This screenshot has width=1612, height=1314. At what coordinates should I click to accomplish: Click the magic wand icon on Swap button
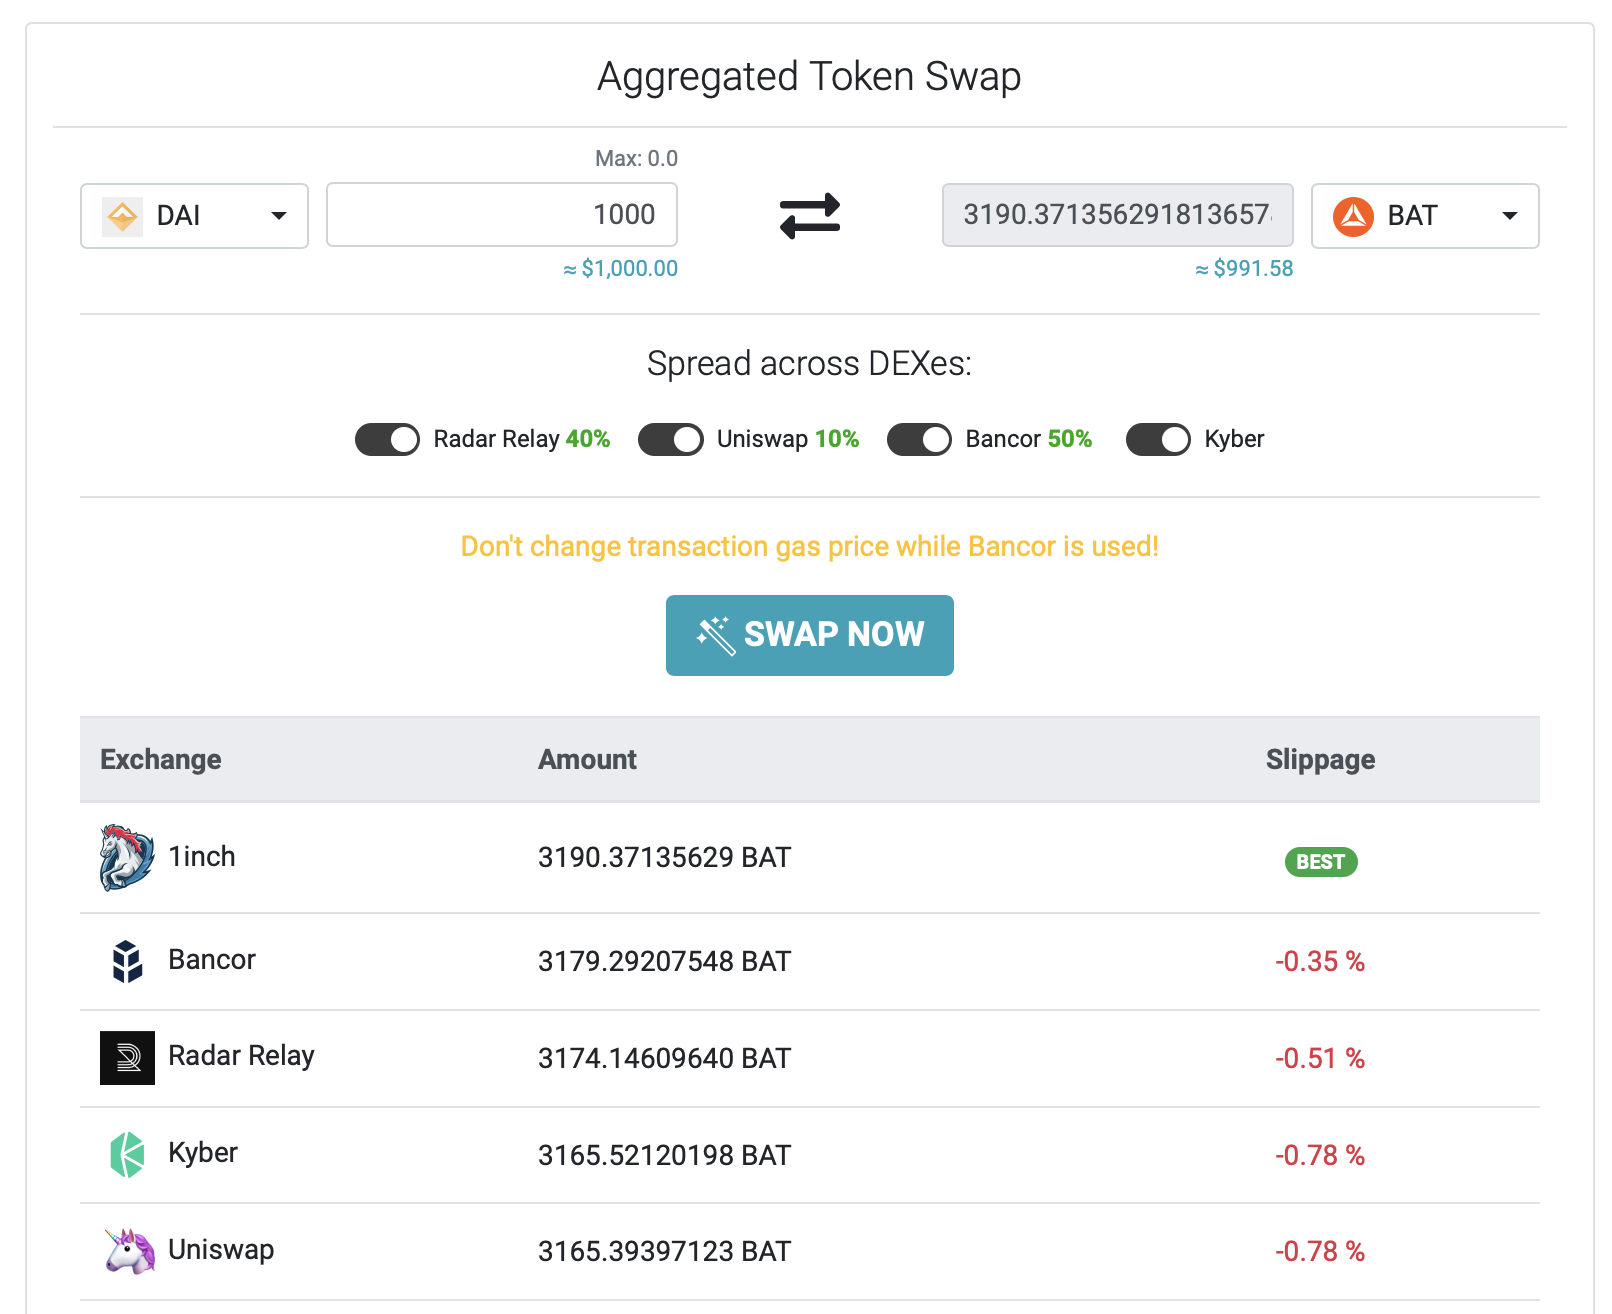(x=716, y=635)
